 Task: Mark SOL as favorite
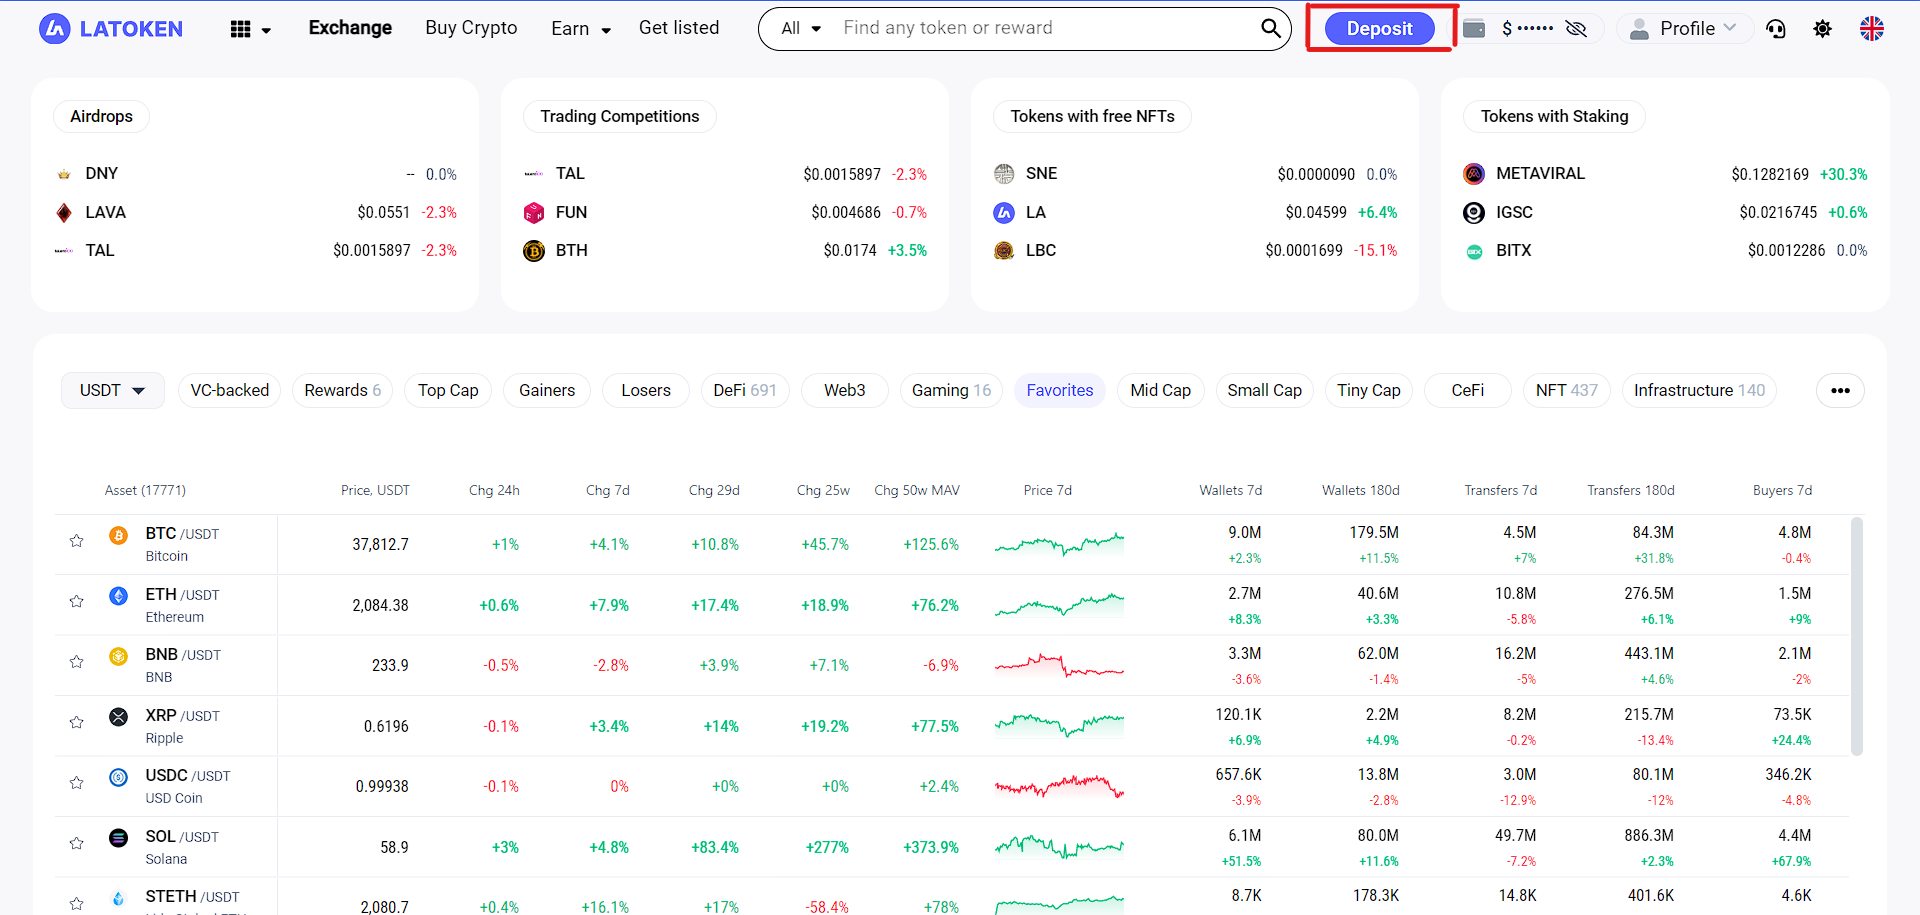76,843
